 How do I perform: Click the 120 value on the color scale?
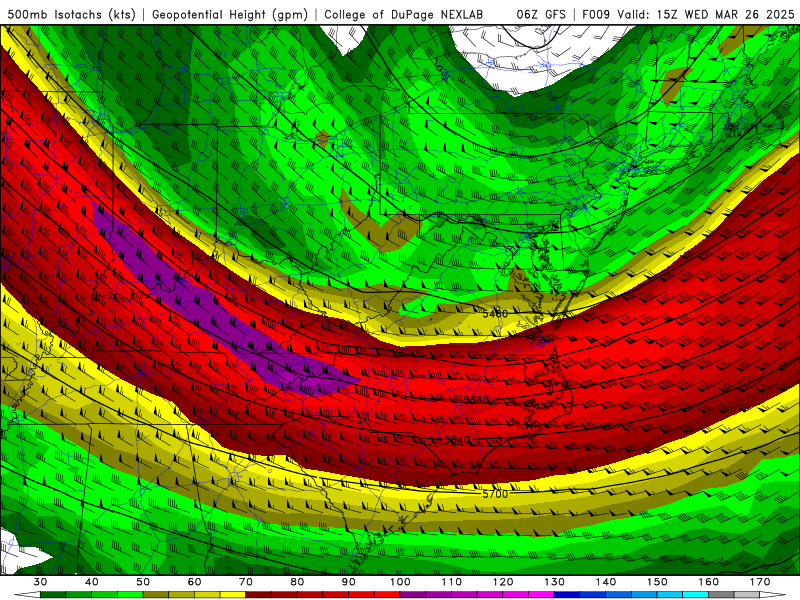click(x=503, y=582)
